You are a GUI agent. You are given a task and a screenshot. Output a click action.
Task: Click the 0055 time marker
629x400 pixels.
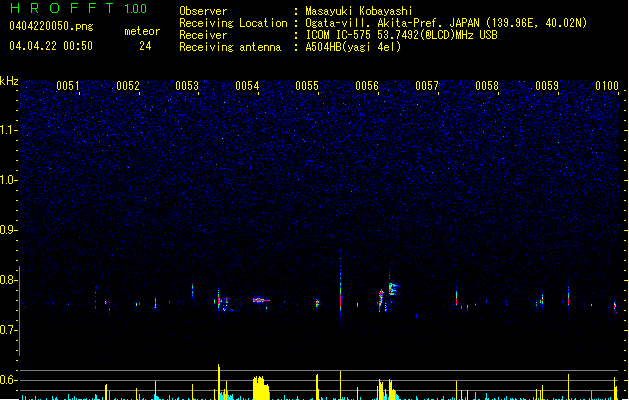(307, 86)
